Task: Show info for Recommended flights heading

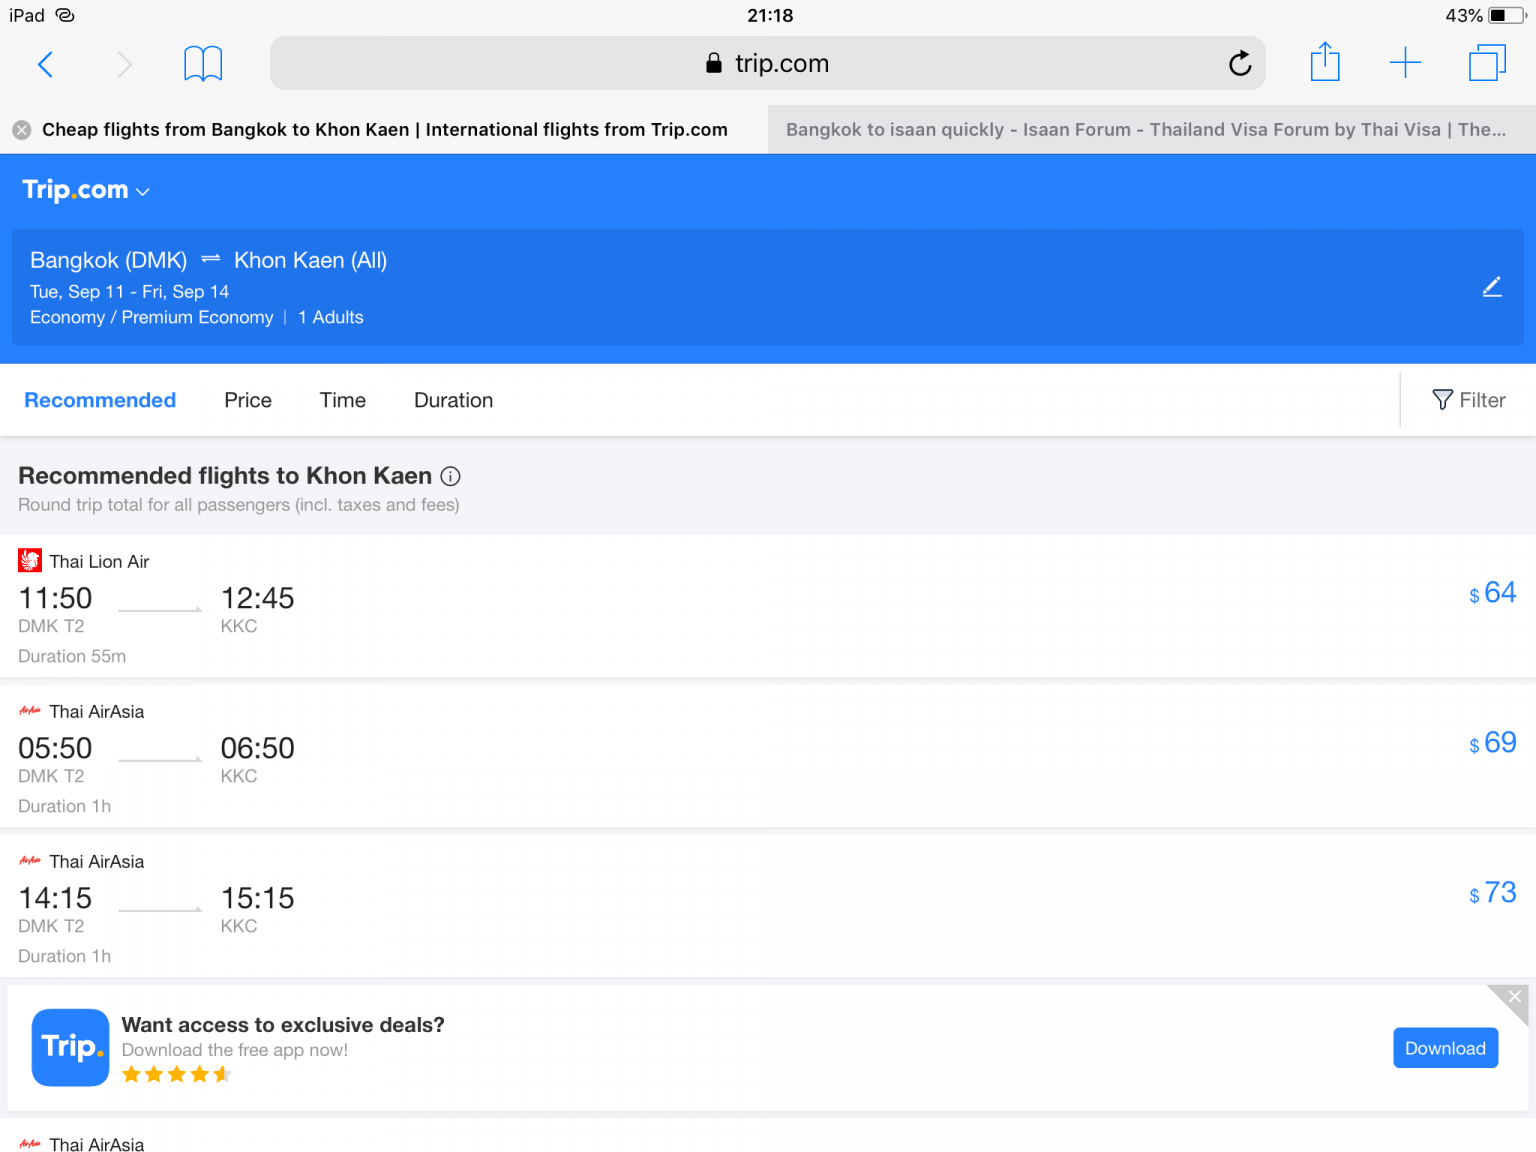Action: (x=451, y=476)
